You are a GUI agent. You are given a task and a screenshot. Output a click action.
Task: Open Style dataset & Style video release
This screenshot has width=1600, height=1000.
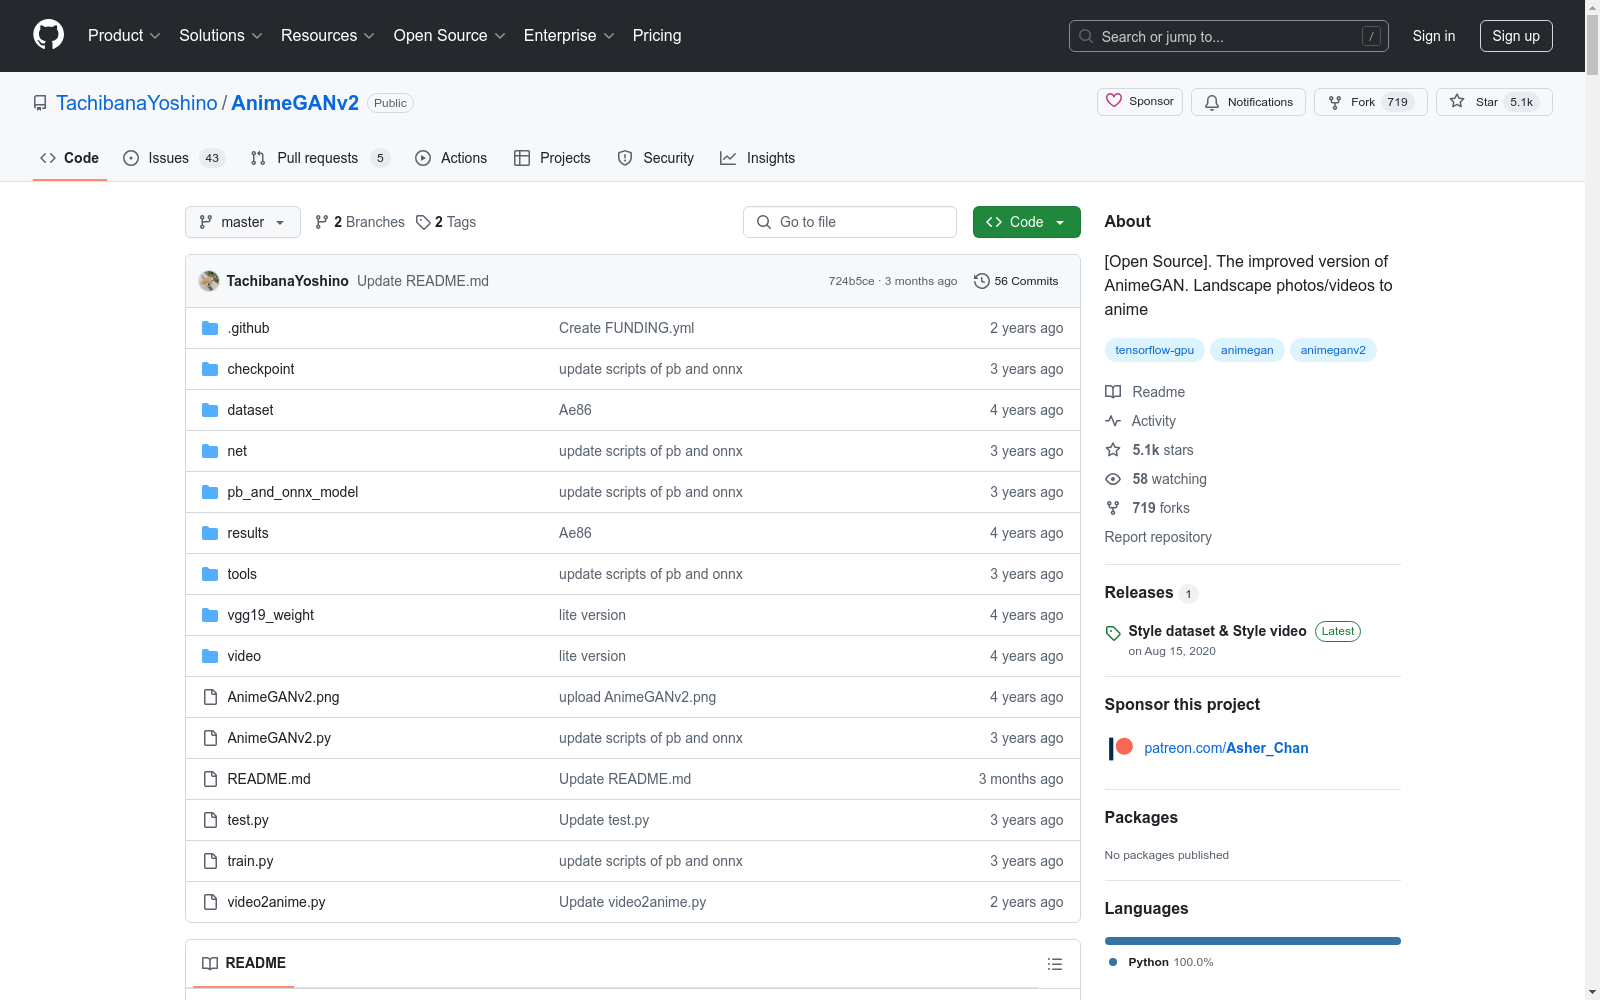1217,631
